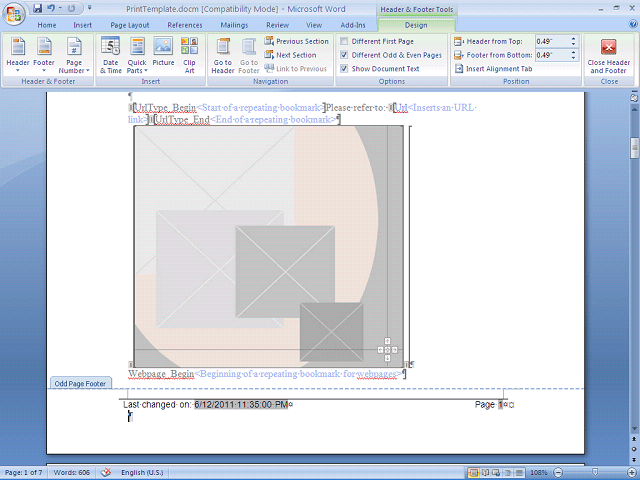Change language from English (U.S.)
The width and height of the screenshot is (640, 480).
point(142,473)
